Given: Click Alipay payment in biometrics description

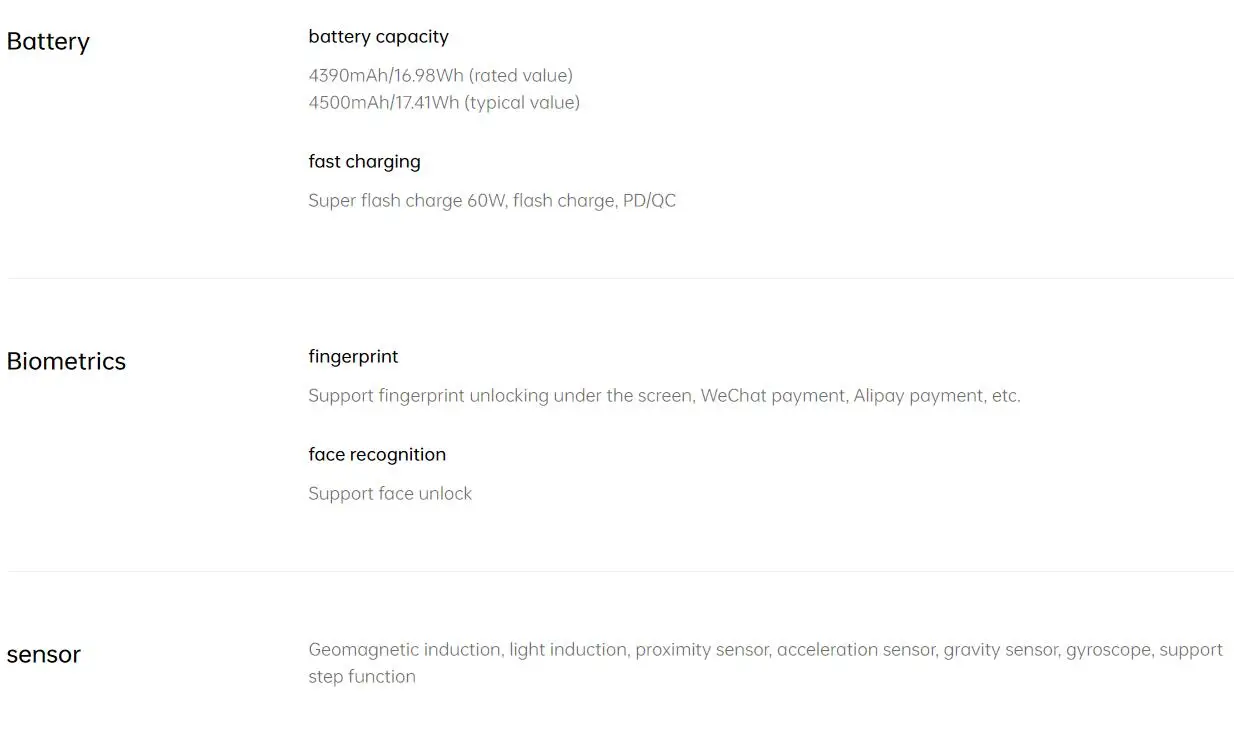Looking at the screenshot, I should pyautogui.click(x=918, y=396).
